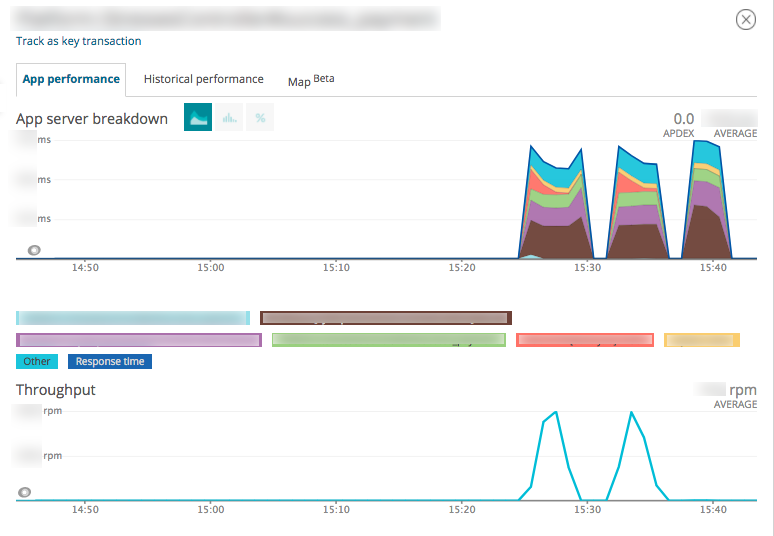Toggle the yellow legend segment
774x536 pixels.
coord(701,340)
